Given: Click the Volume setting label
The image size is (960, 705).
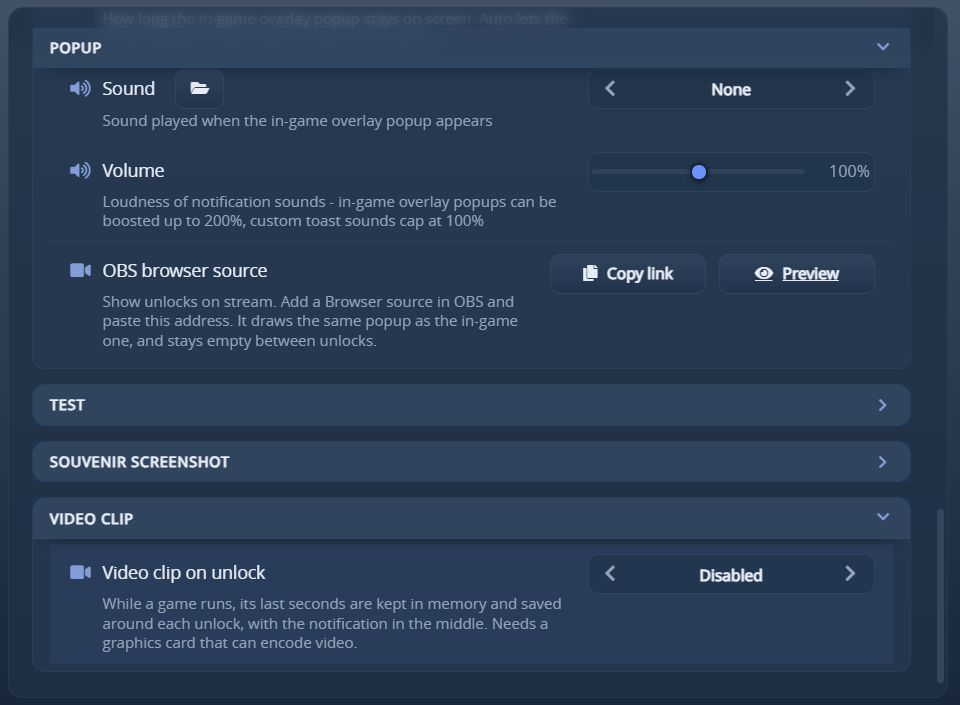Looking at the screenshot, I should point(133,171).
